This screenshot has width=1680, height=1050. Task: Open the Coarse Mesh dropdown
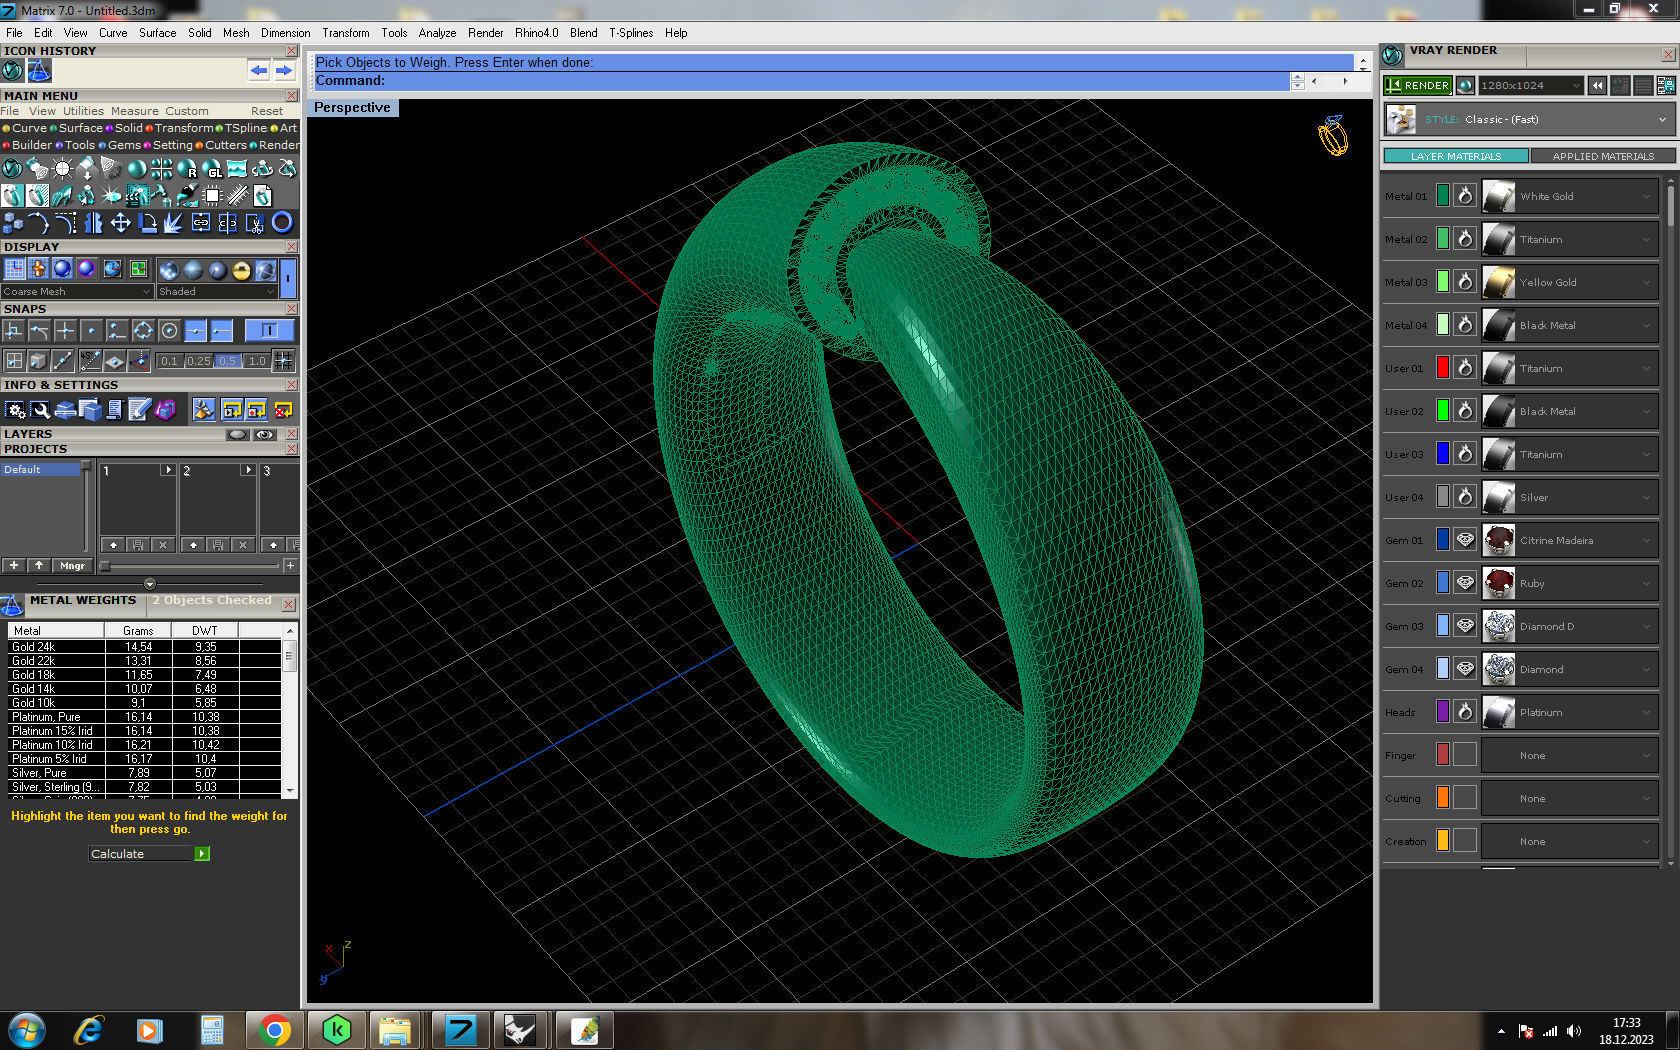[x=77, y=292]
